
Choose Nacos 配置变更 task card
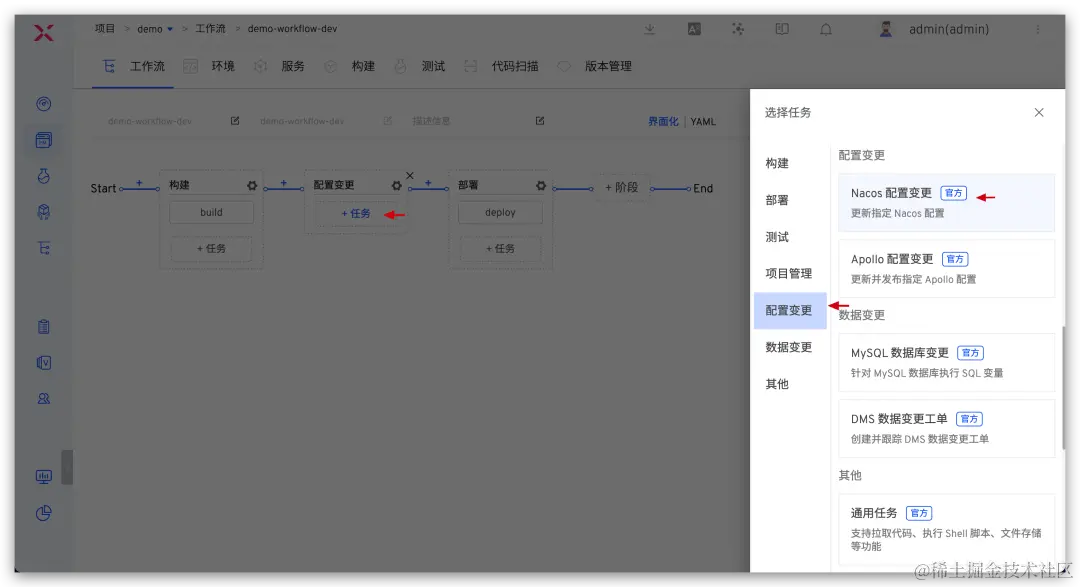tap(946, 203)
